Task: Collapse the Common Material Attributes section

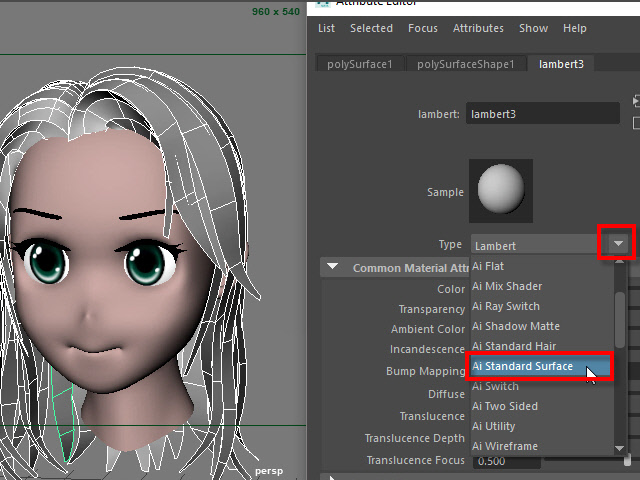Action: [331, 268]
